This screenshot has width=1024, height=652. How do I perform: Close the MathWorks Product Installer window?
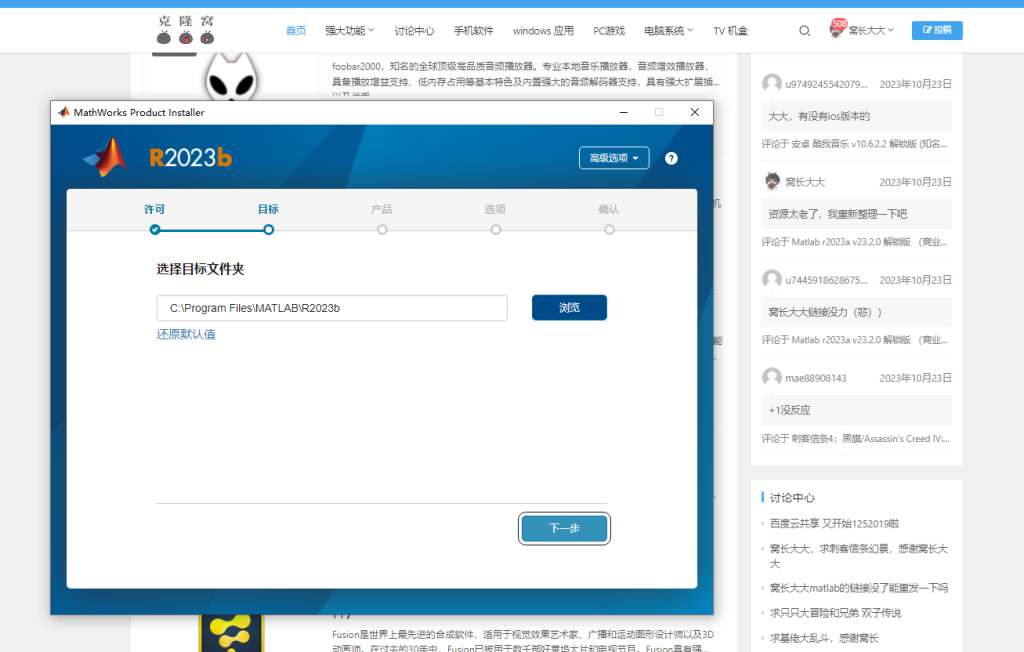click(x=695, y=112)
